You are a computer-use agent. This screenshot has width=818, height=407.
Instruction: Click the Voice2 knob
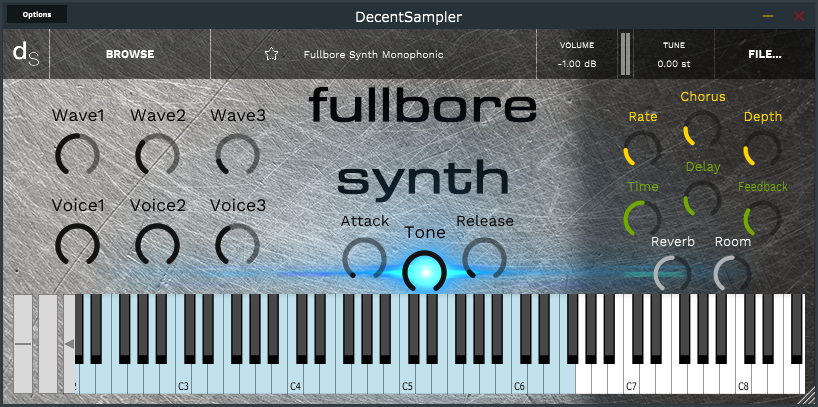158,245
